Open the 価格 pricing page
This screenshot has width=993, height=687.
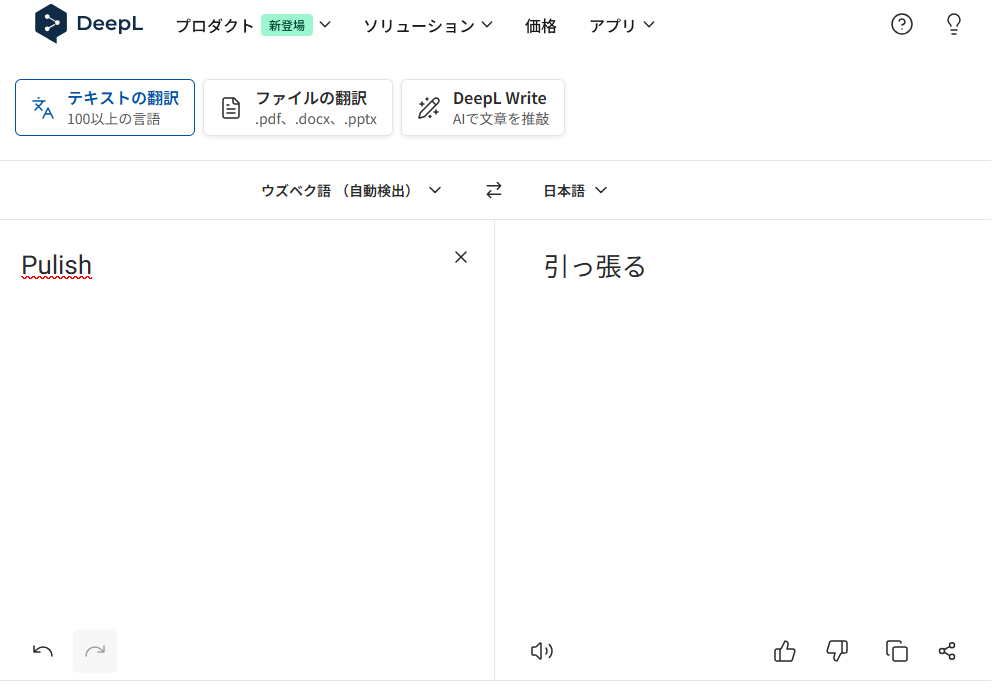coord(540,26)
